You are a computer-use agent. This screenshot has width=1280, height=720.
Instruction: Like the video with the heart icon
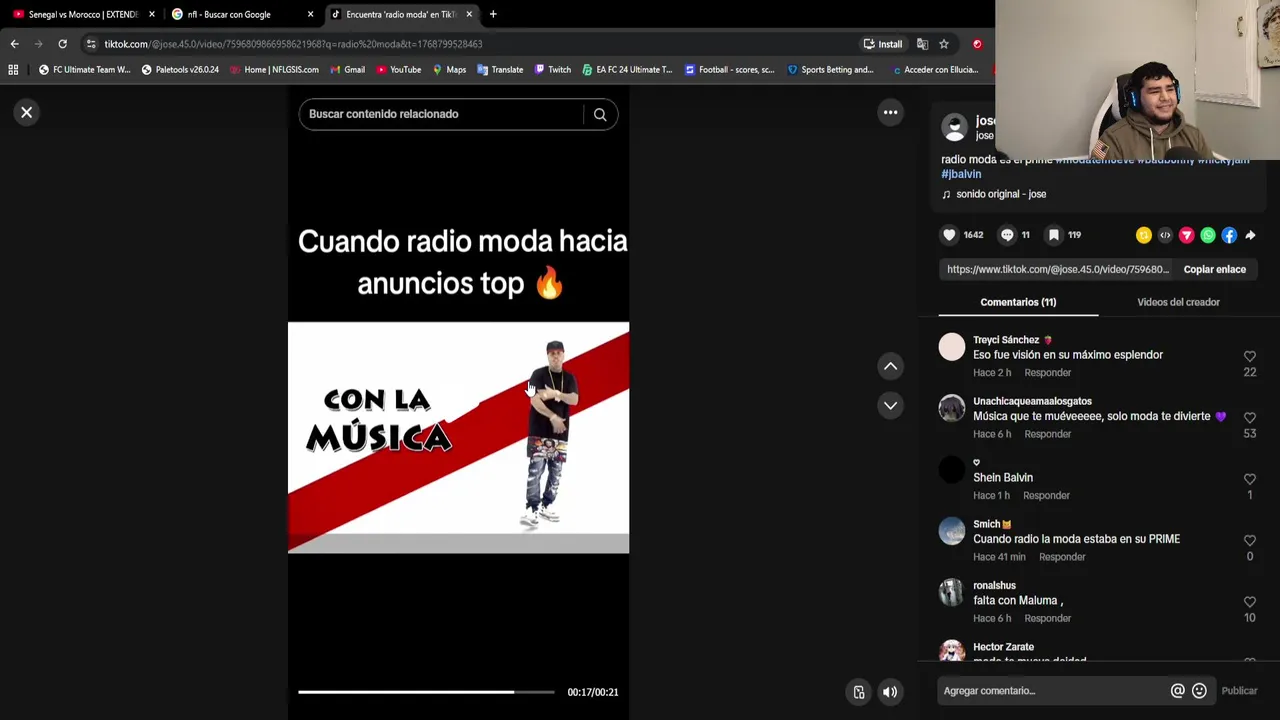(949, 235)
